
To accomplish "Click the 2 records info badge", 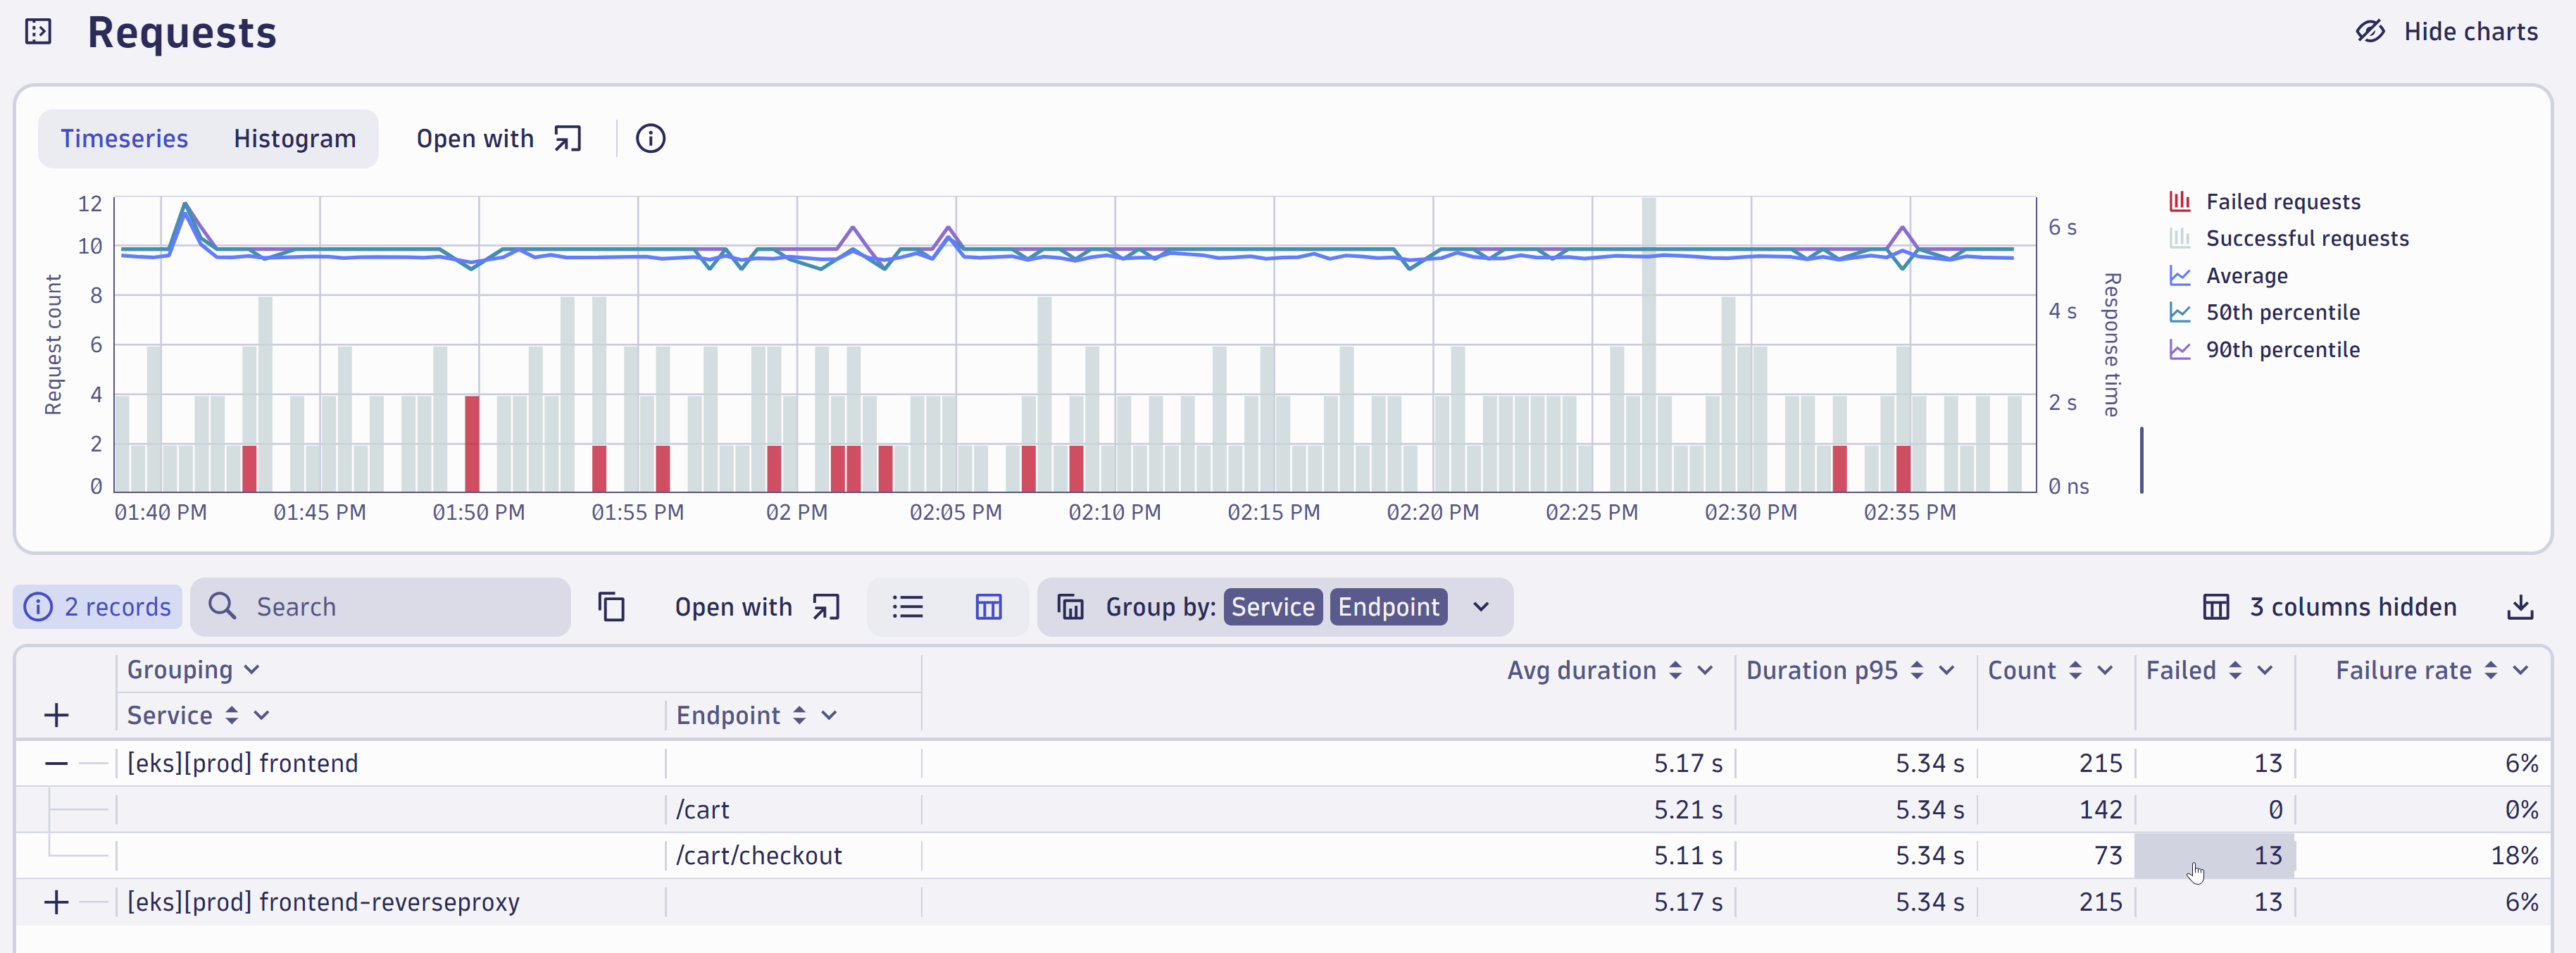I will tap(97, 607).
